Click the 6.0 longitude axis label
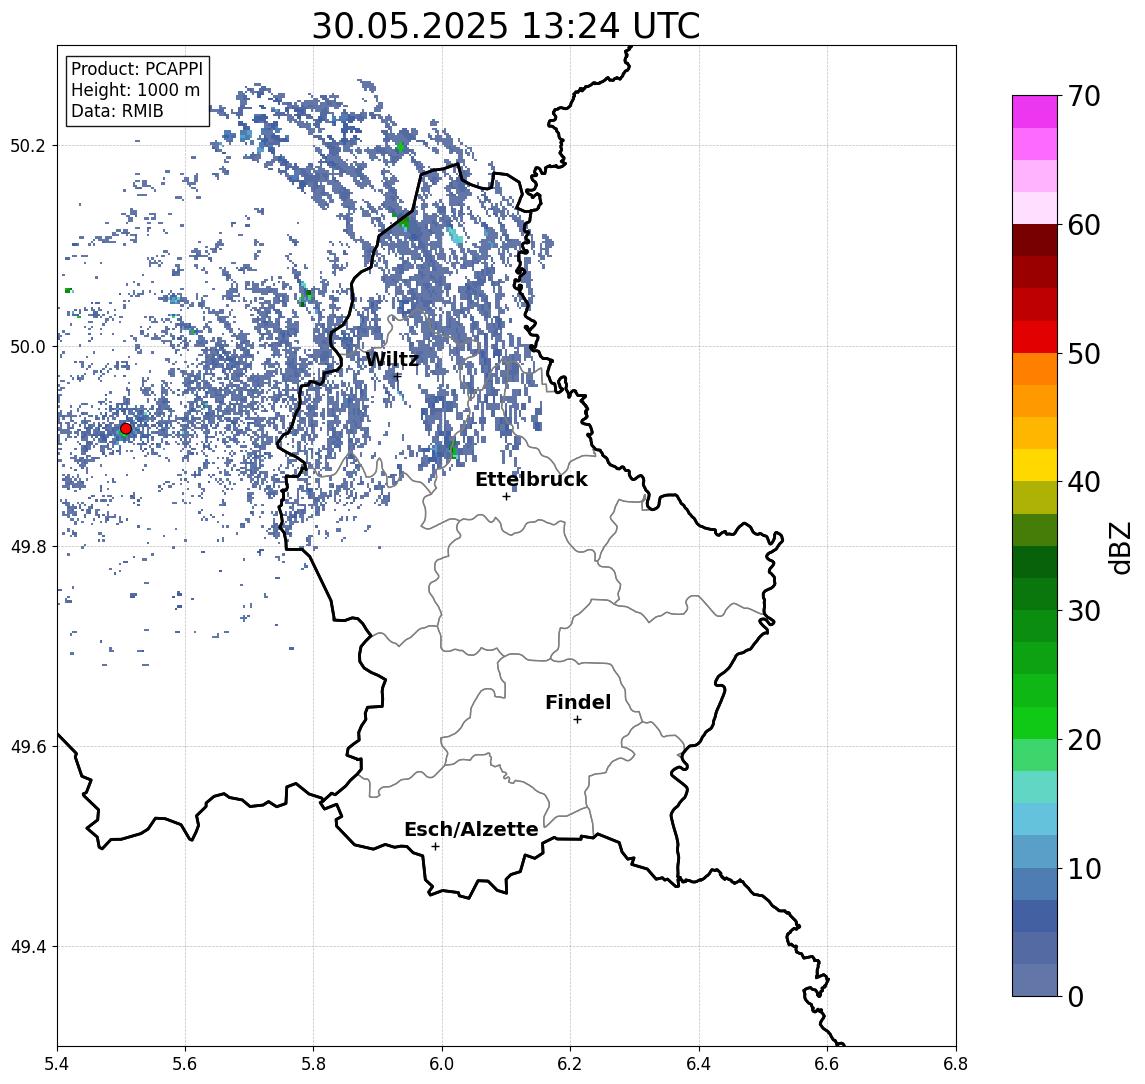Screen dimensions: 1145x1084 (442, 1064)
